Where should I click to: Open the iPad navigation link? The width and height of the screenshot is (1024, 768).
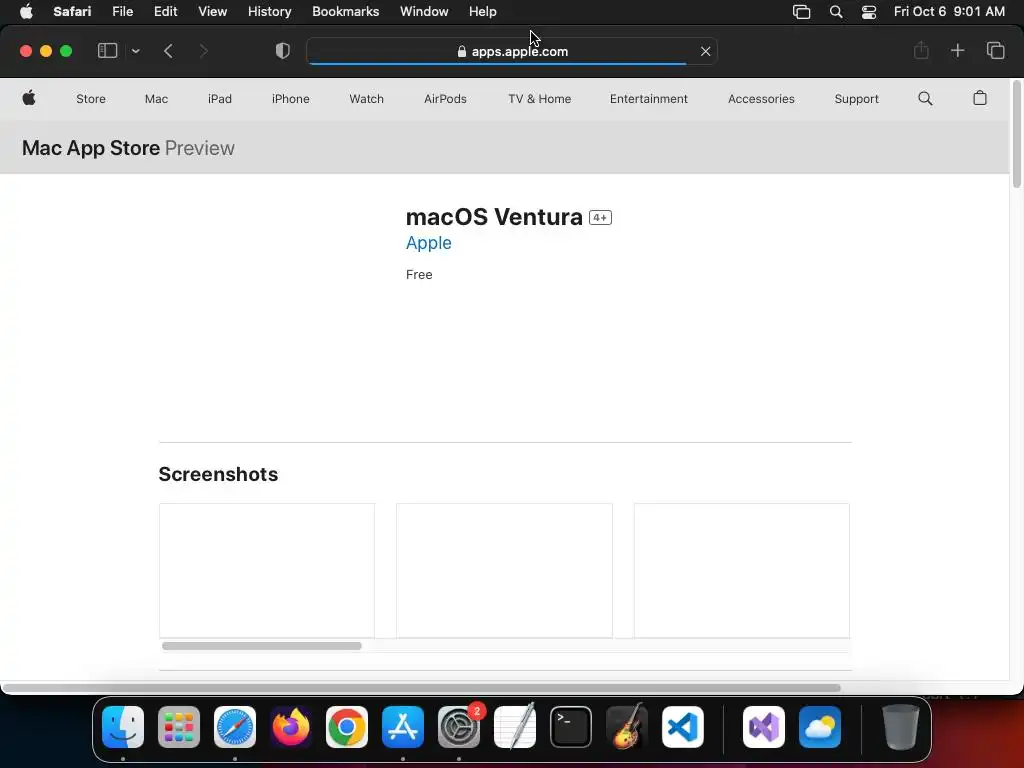(x=219, y=99)
